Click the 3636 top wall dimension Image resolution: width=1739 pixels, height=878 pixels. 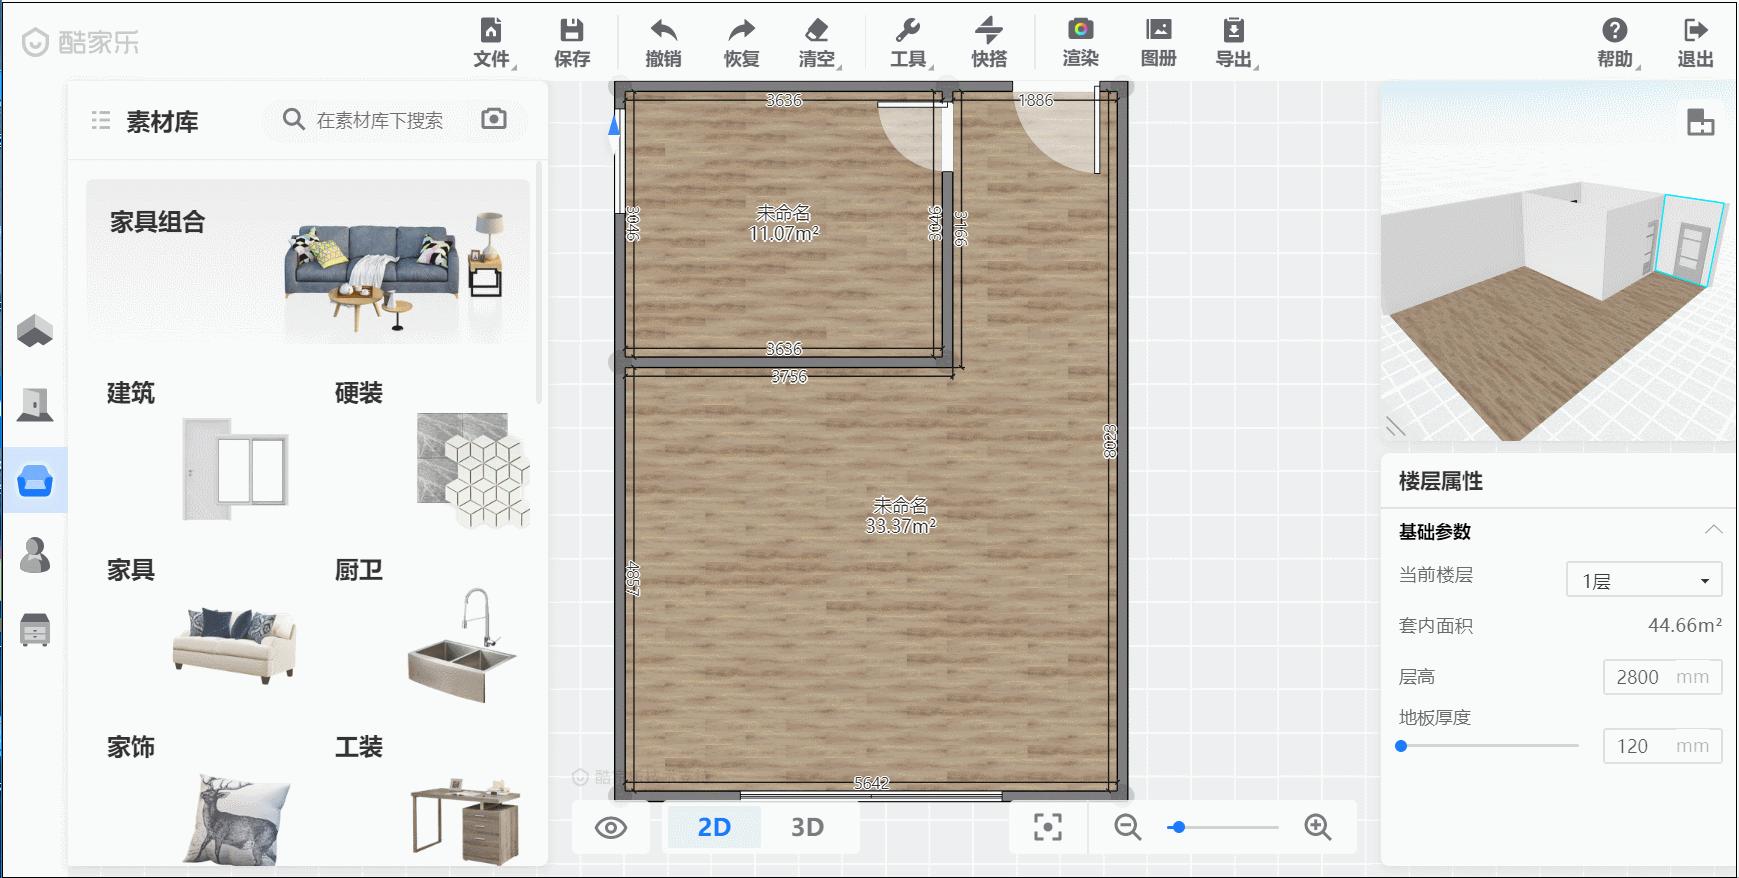click(784, 100)
